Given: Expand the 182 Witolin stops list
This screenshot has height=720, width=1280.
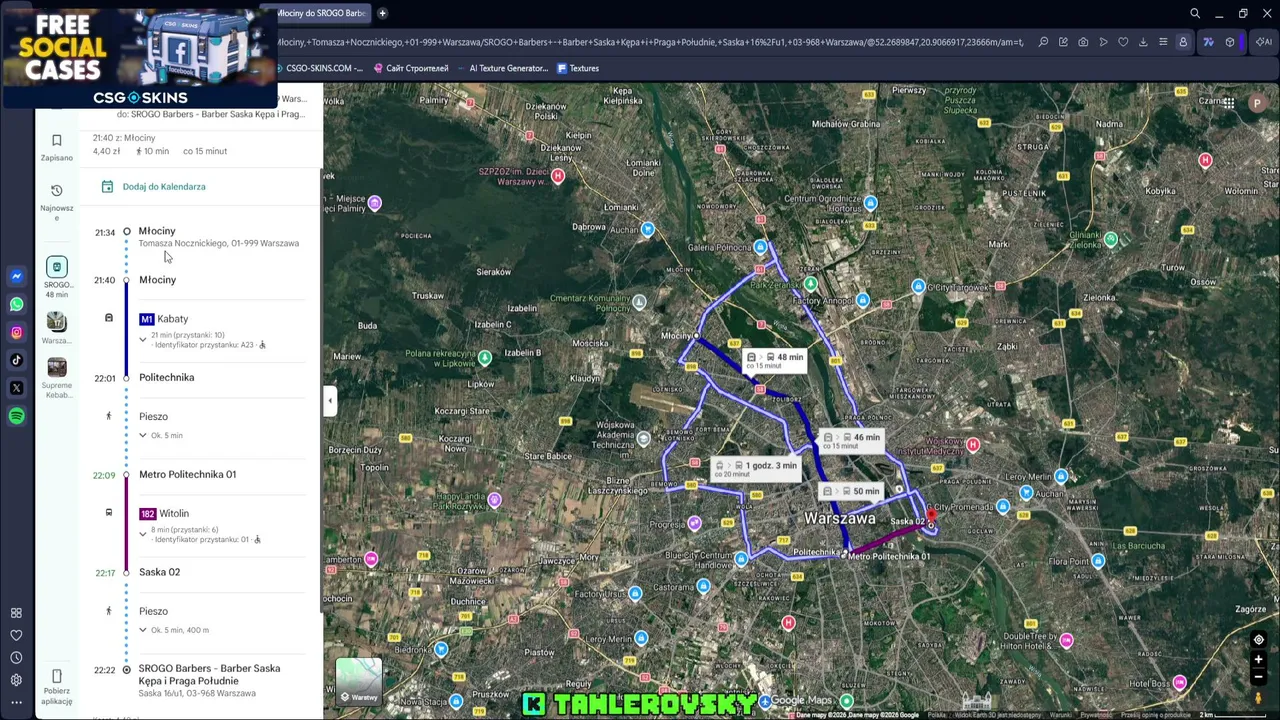Looking at the screenshot, I should [x=143, y=534].
